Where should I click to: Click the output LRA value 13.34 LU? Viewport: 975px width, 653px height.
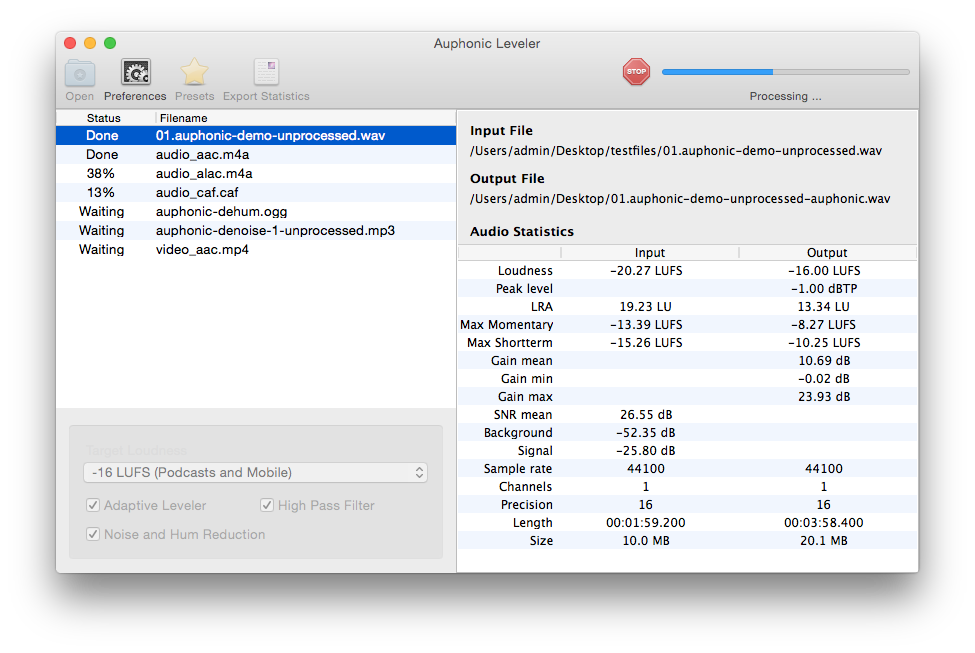coord(823,307)
